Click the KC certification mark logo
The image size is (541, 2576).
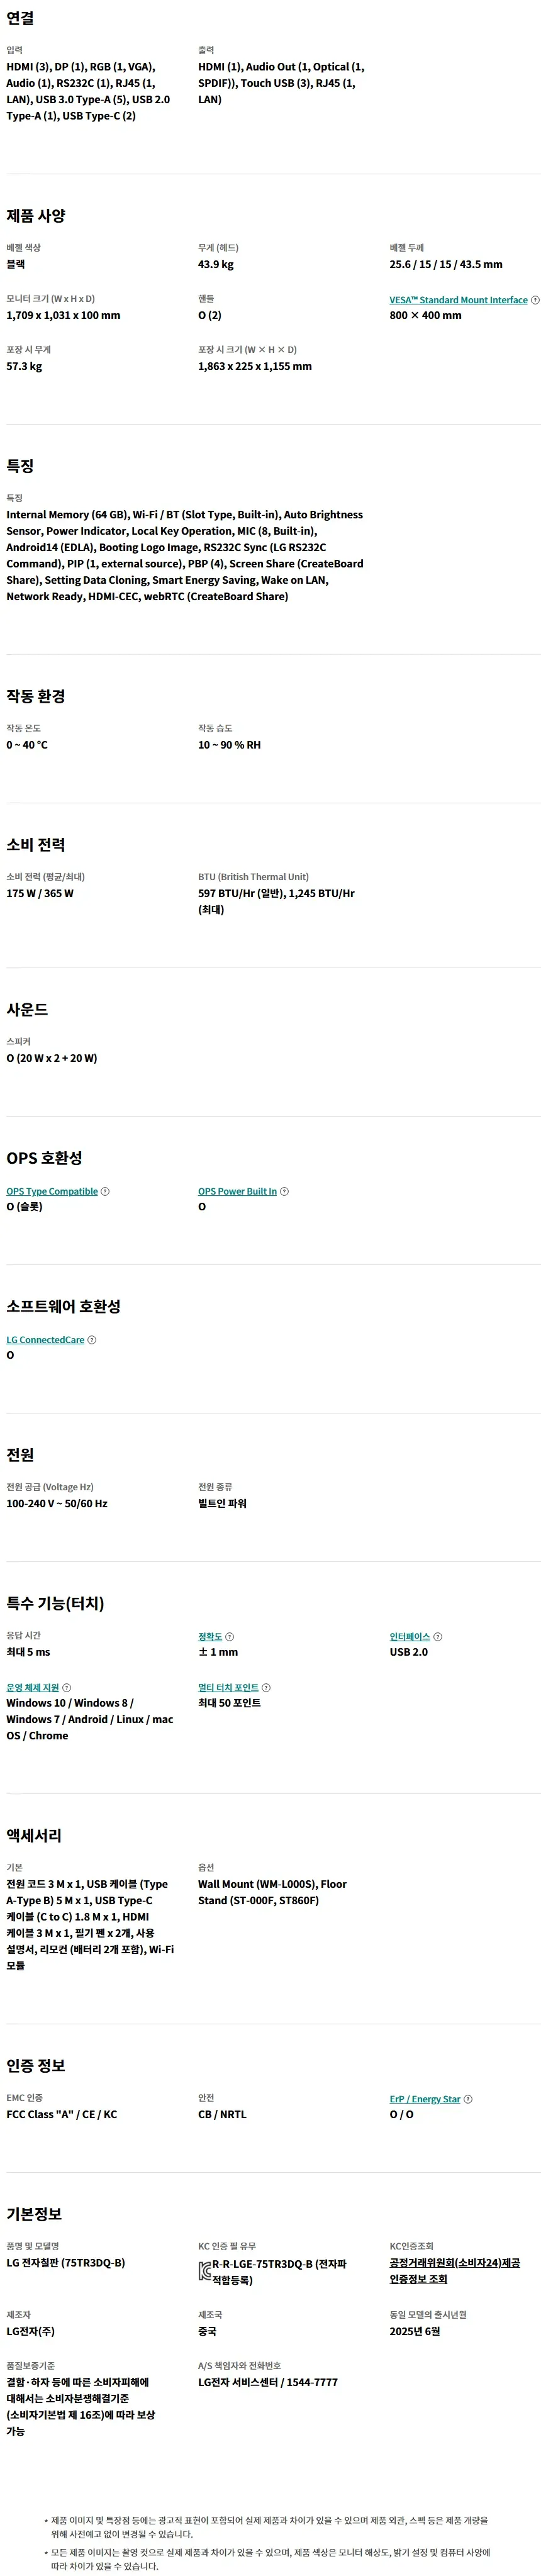[204, 2272]
